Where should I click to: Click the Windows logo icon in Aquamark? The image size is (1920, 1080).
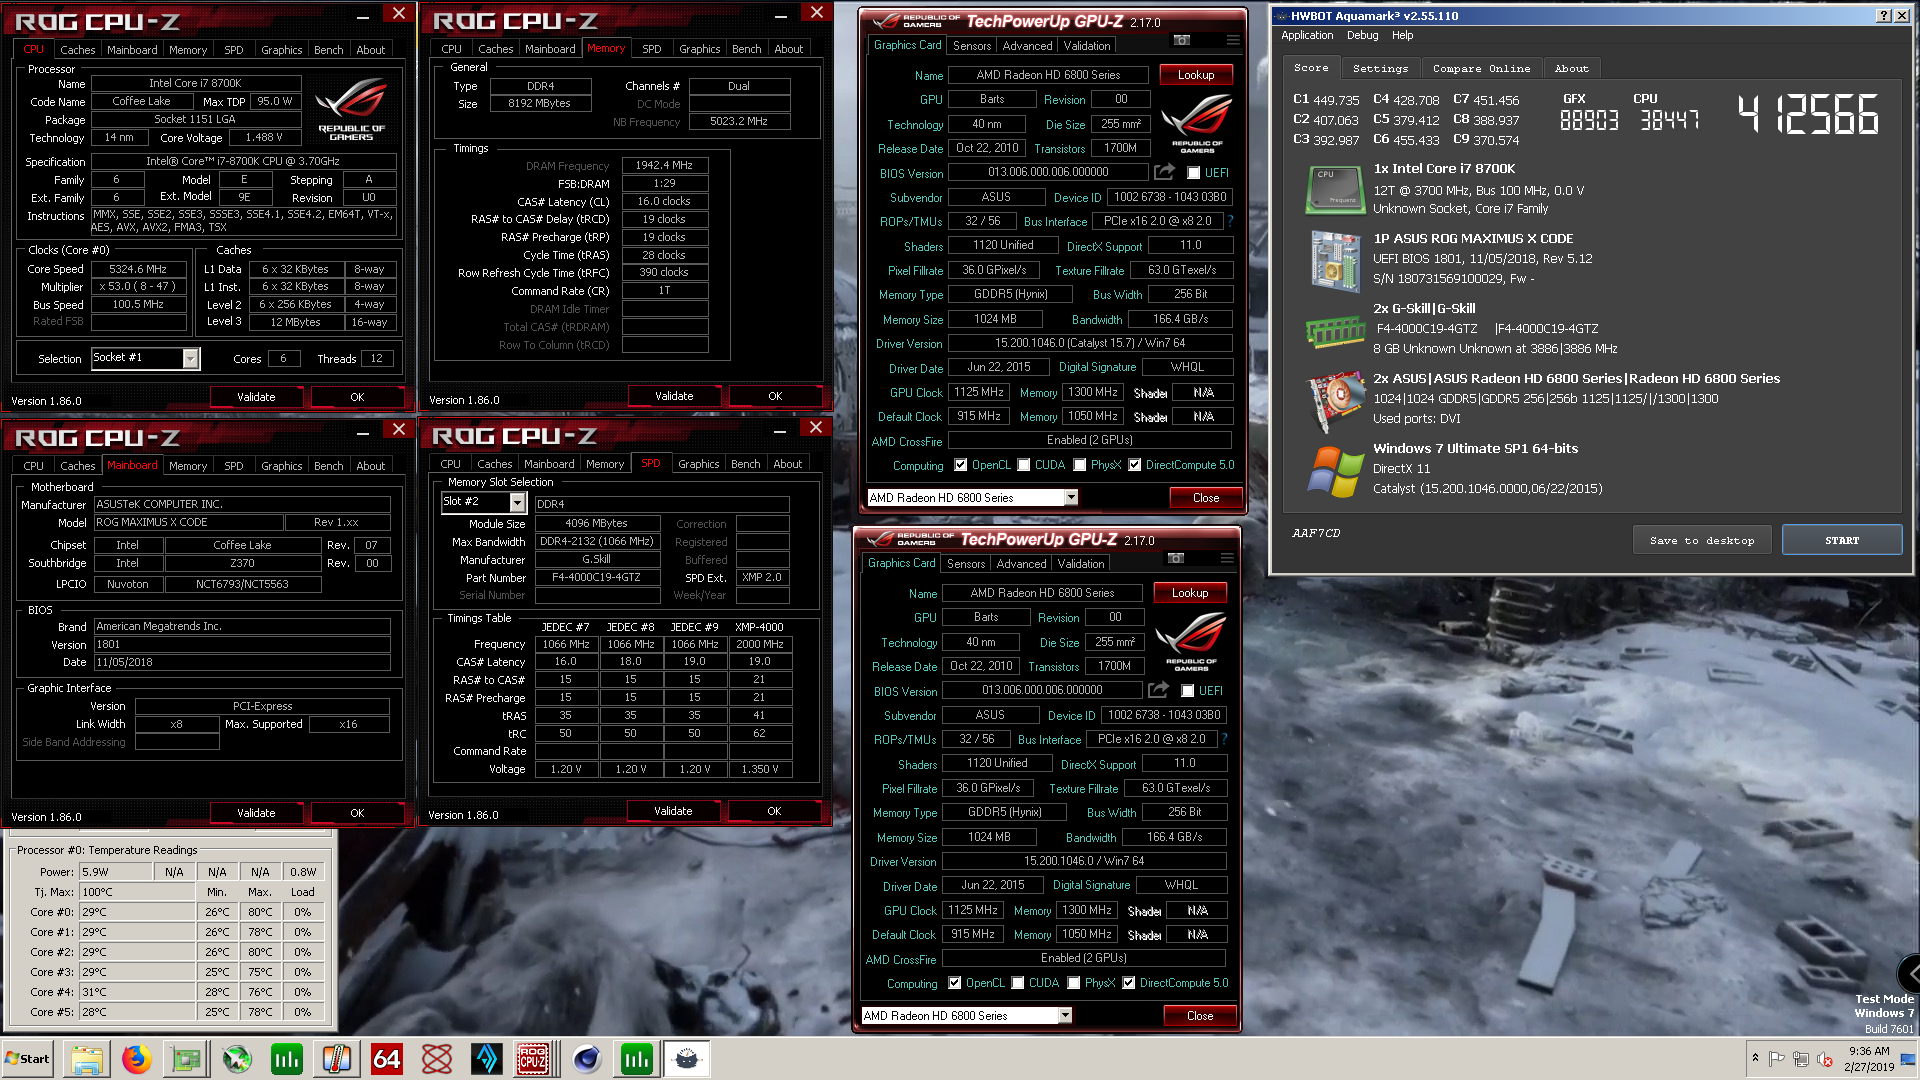1335,470
